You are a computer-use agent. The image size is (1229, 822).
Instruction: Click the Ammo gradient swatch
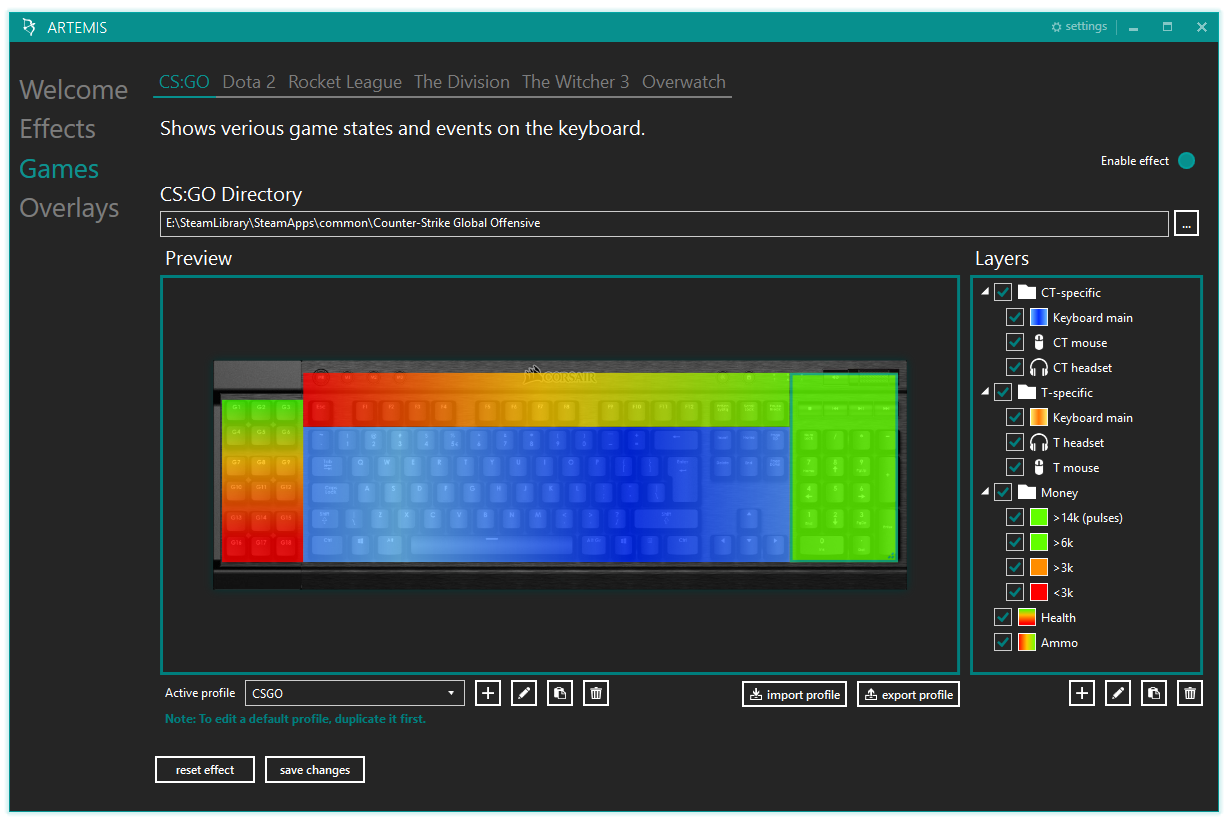[1027, 642]
